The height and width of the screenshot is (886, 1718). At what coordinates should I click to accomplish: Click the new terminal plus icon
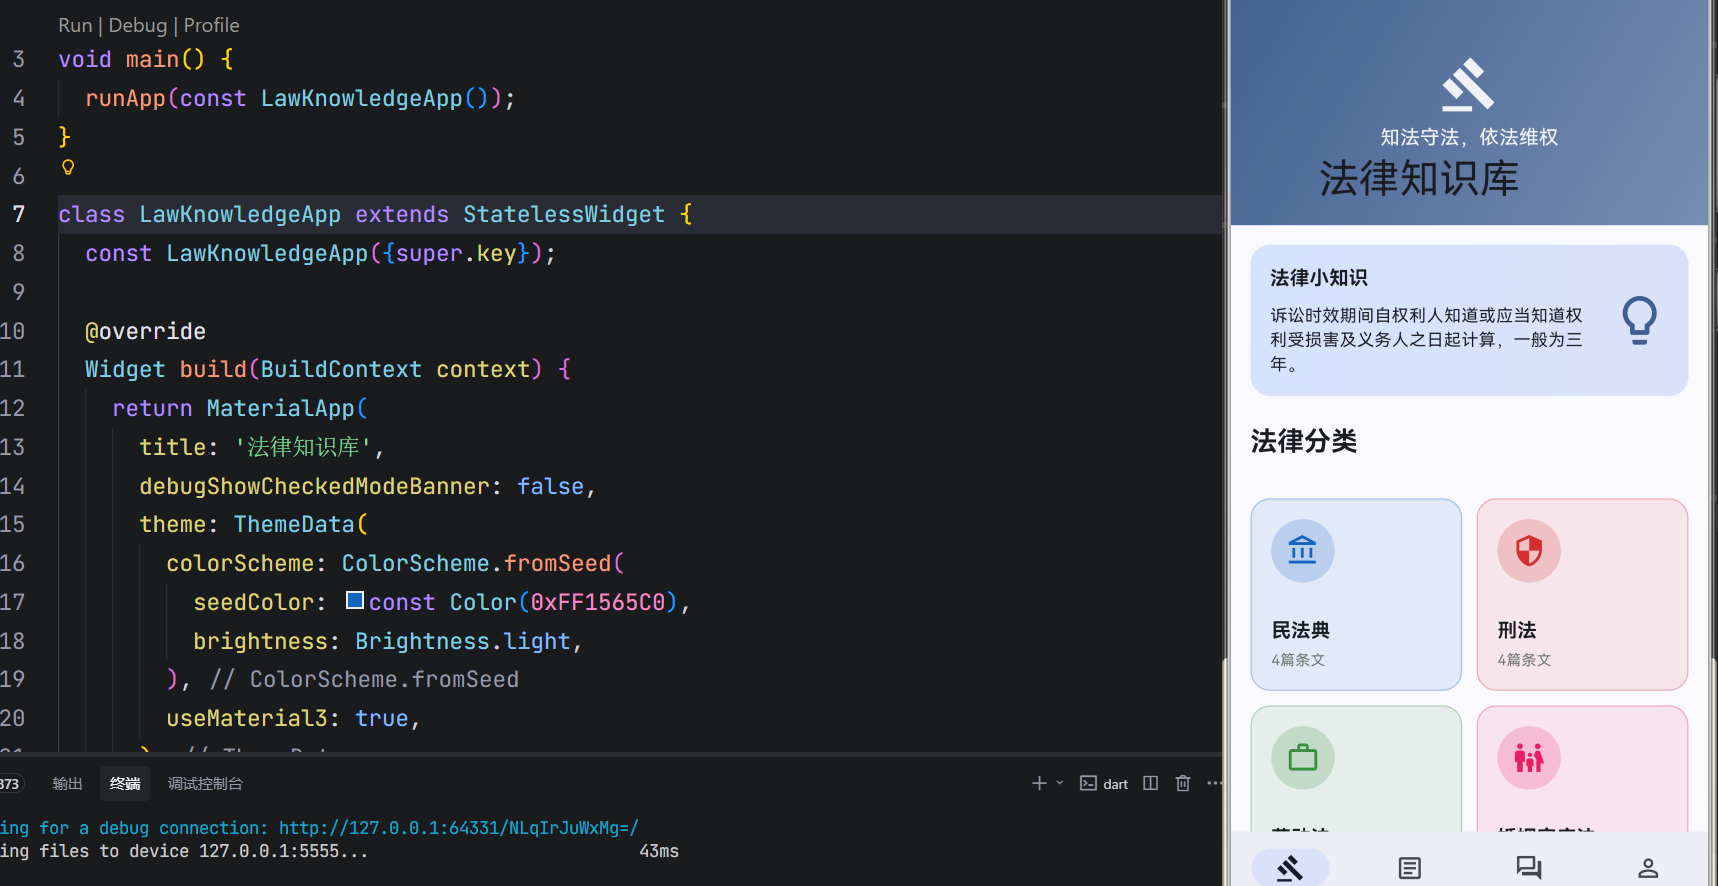(x=1039, y=783)
